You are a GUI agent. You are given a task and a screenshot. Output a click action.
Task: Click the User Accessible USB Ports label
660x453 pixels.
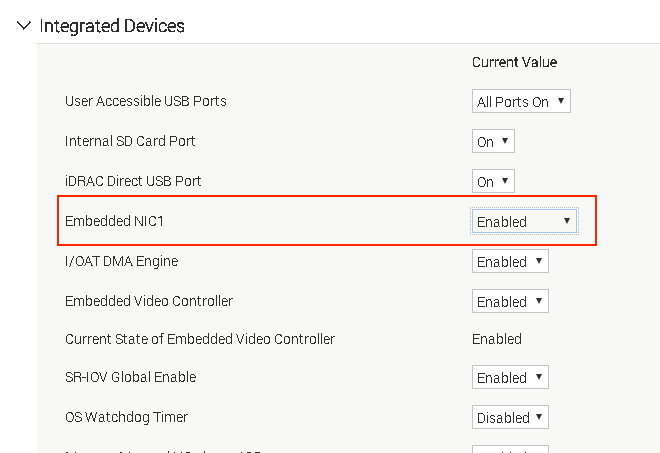pos(146,102)
